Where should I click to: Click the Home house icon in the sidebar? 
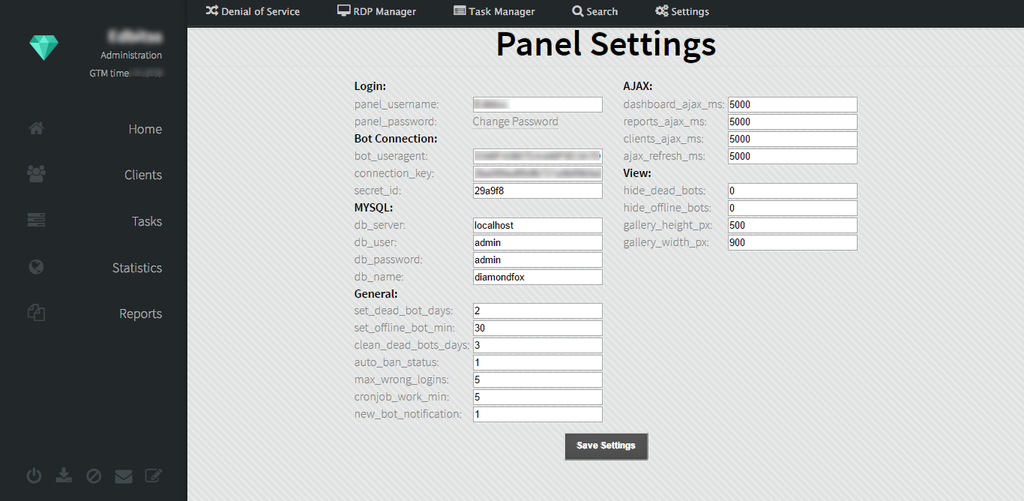pos(37,129)
